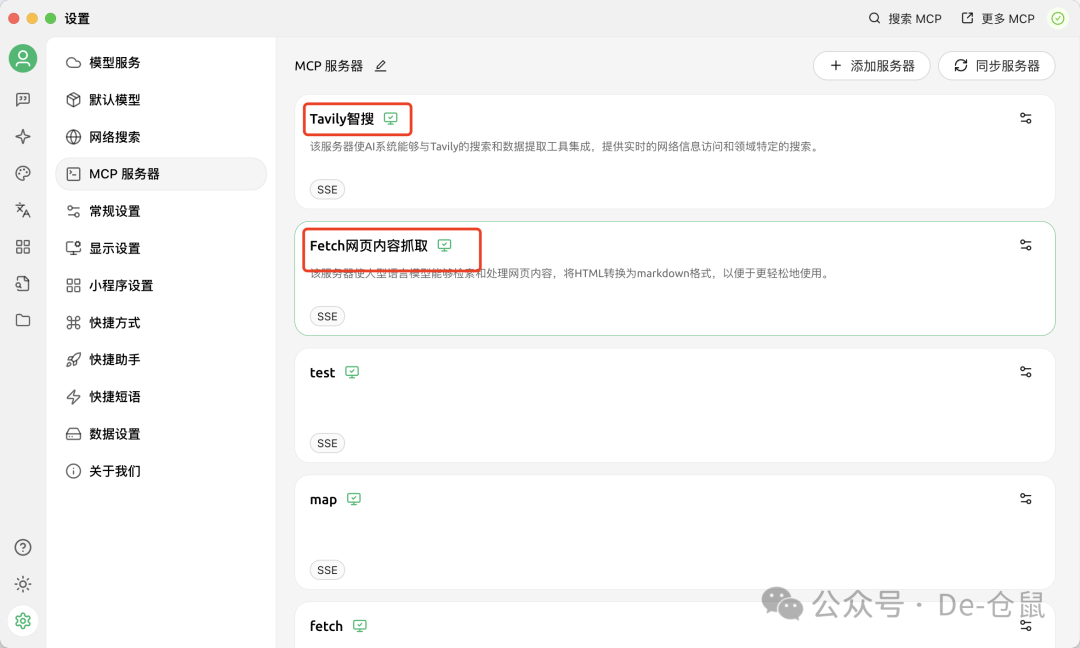1080x648 pixels.
Task: Open the chat assistant icon in sidebar
Action: click(23, 100)
